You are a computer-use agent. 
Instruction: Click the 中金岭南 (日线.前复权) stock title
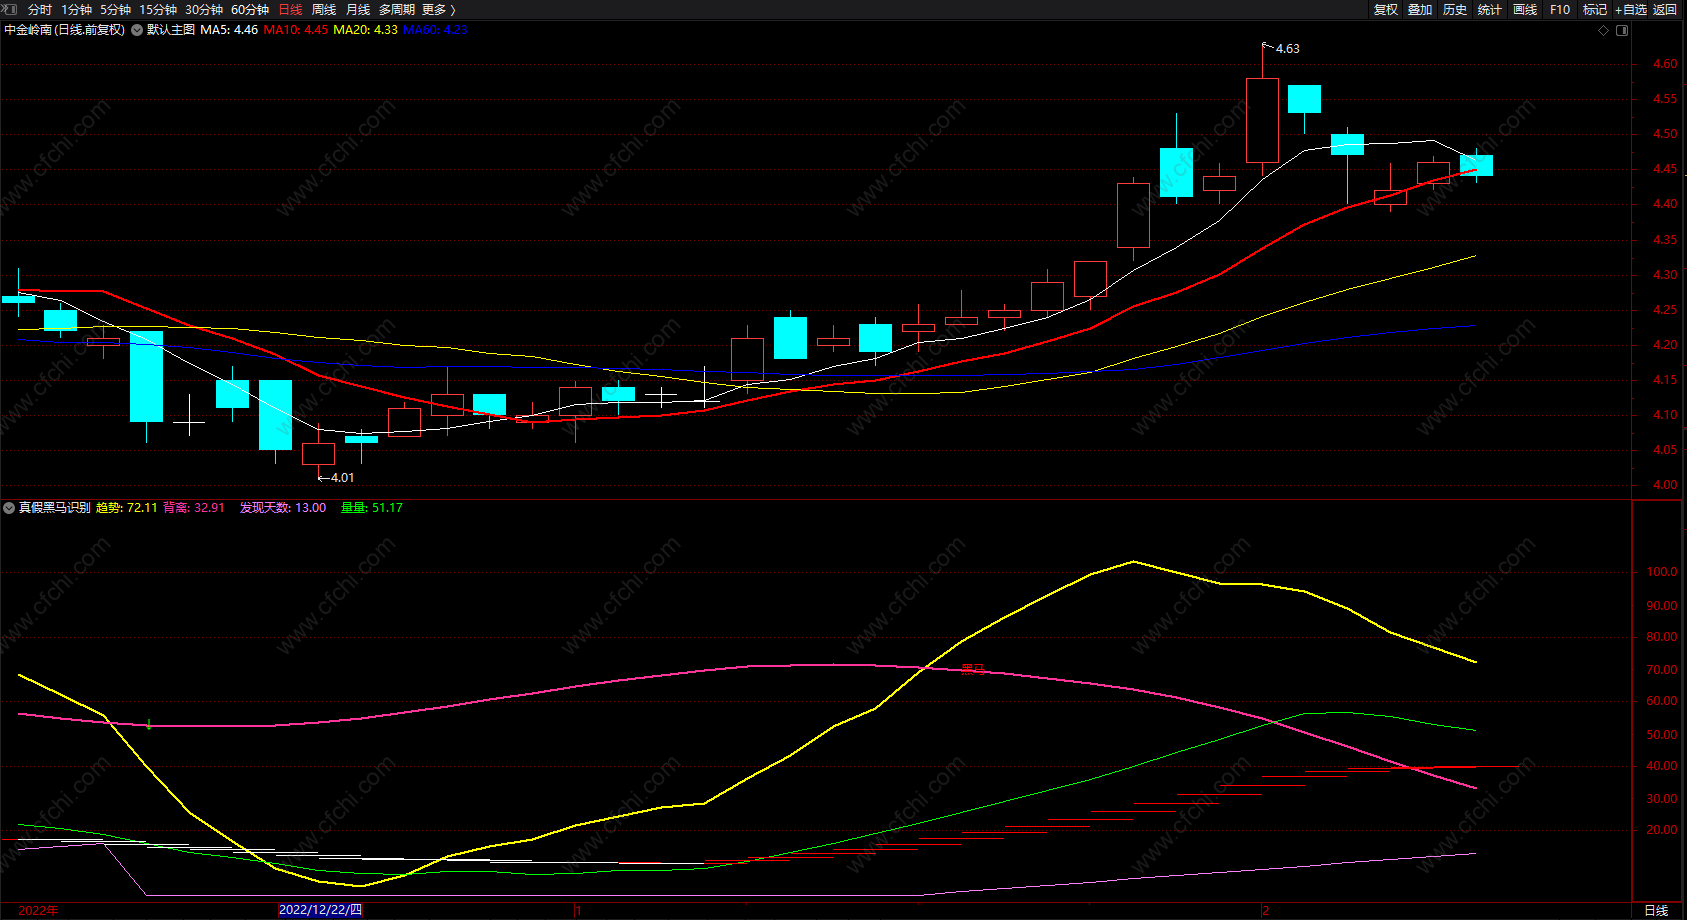65,30
